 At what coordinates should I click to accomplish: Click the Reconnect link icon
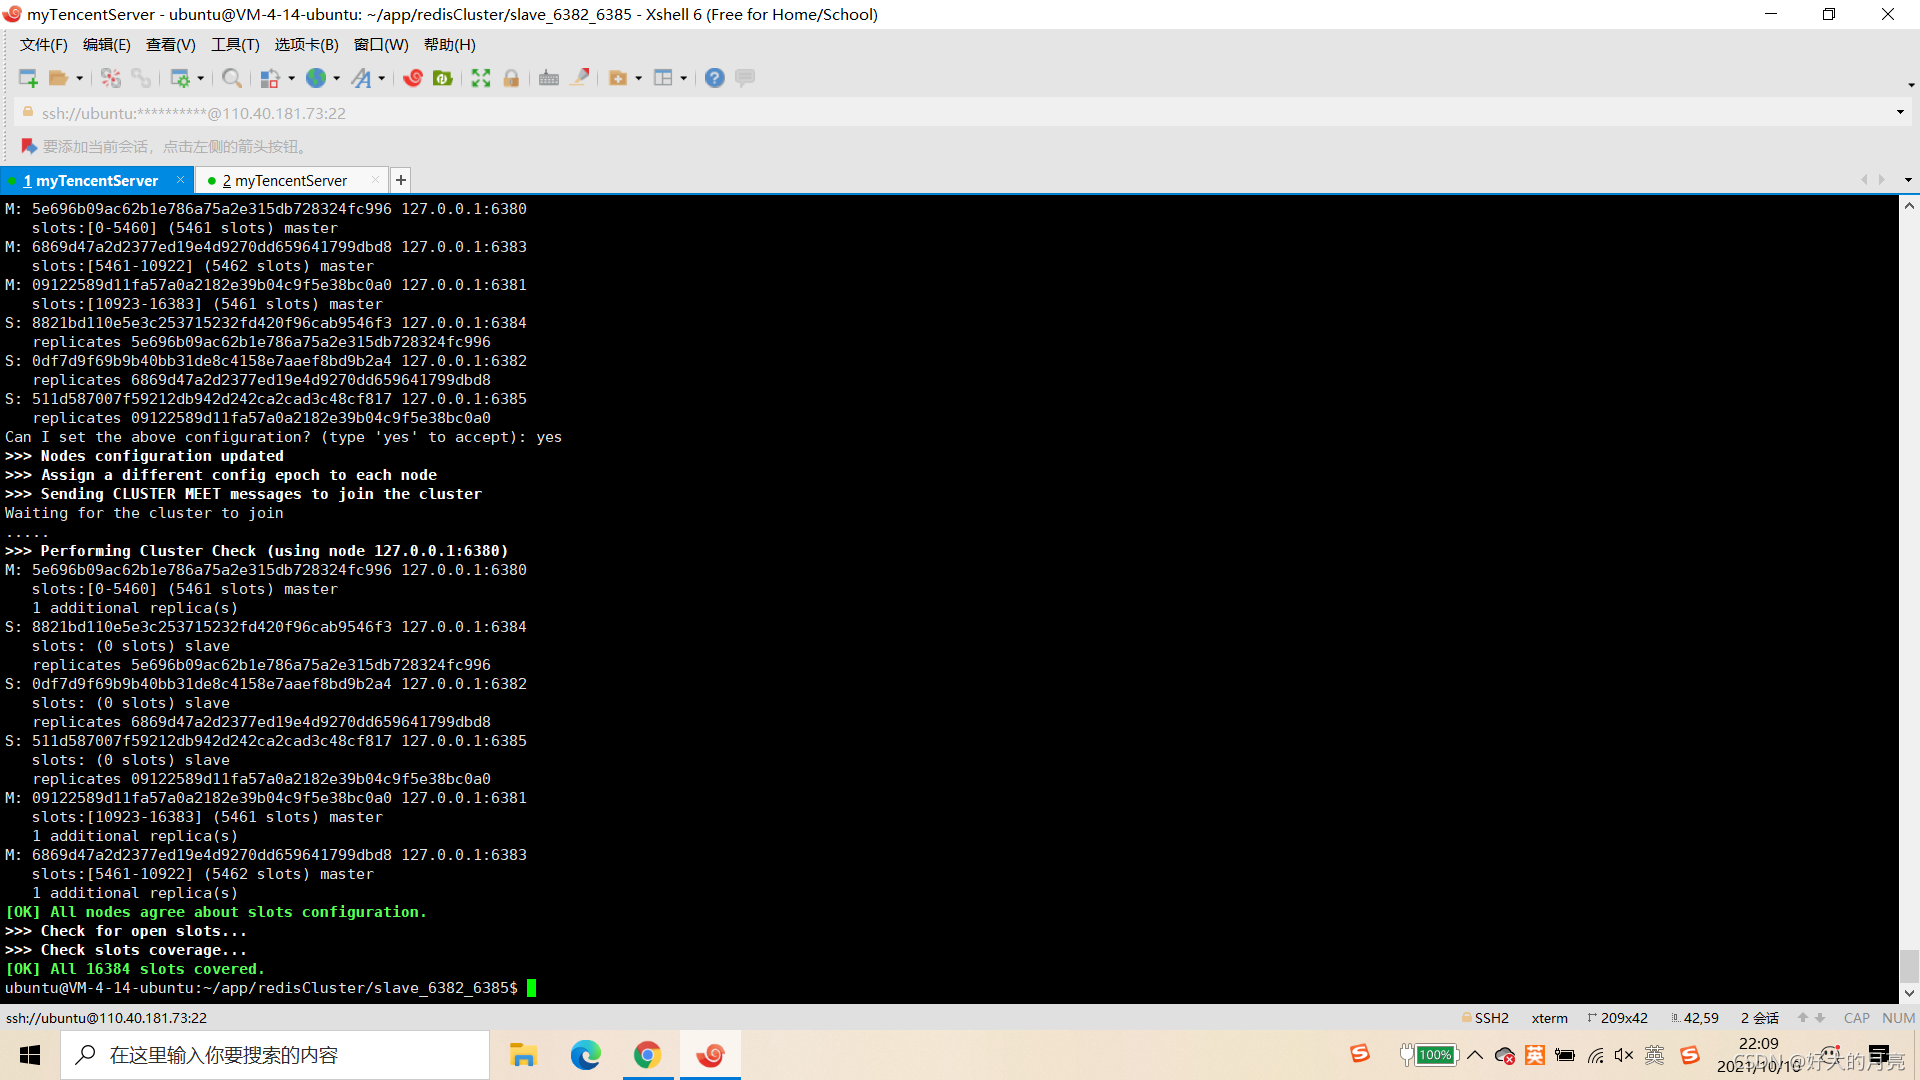tap(141, 78)
